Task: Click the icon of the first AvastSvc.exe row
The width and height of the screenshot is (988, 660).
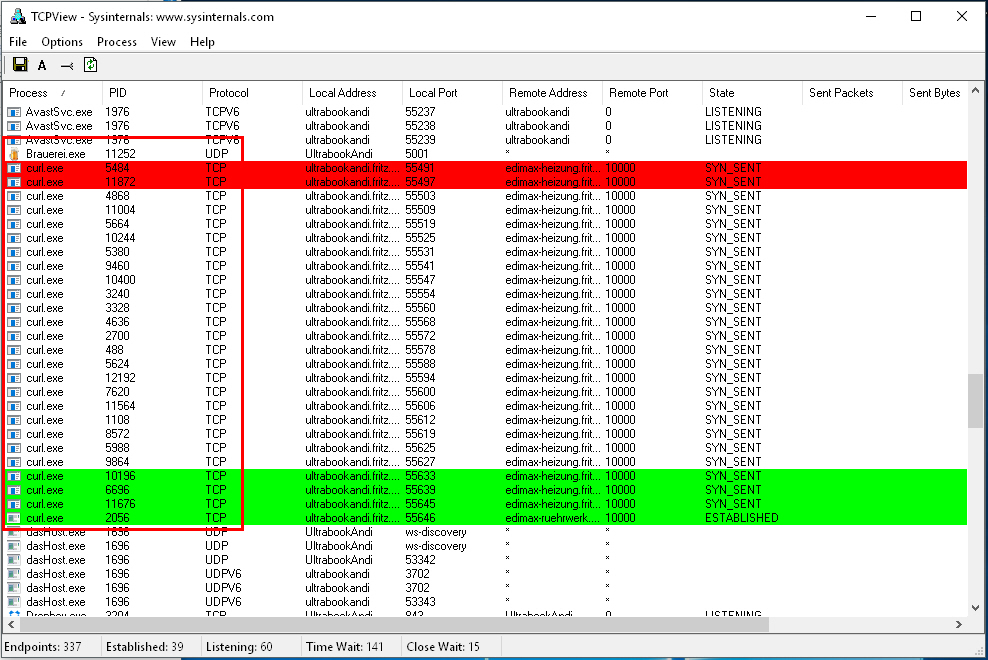Action: 14,112
